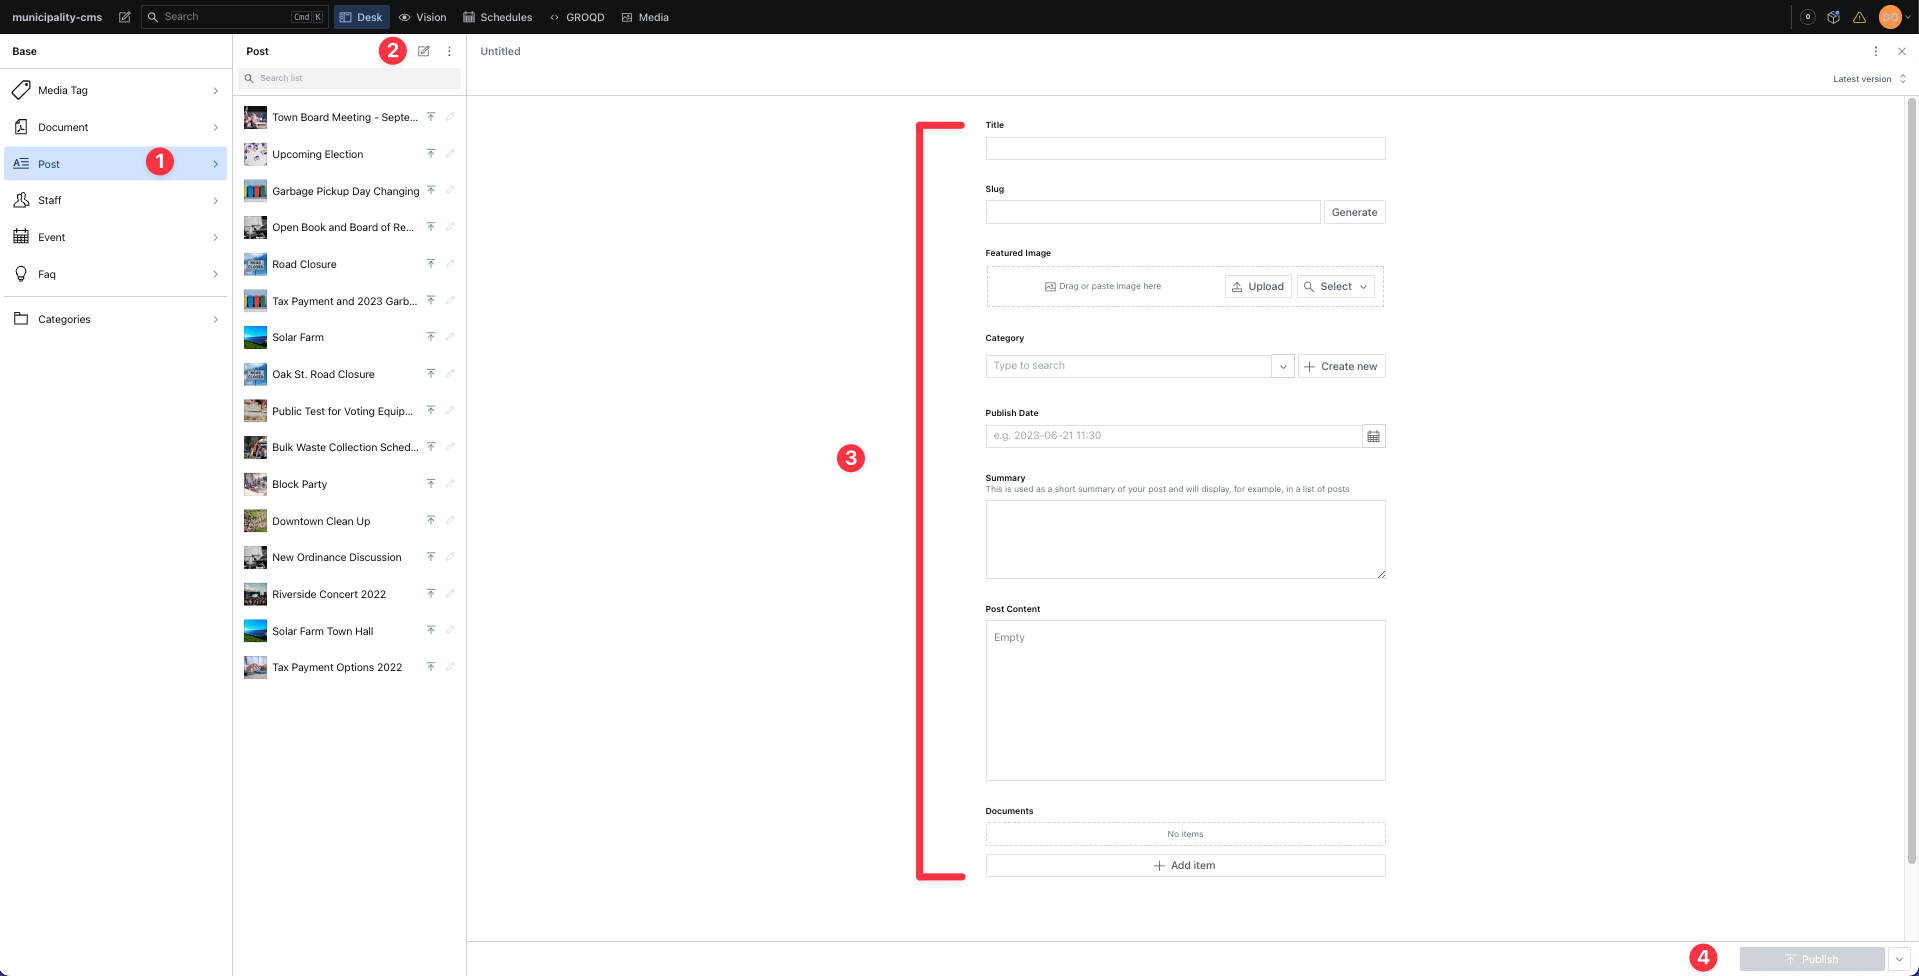Click the magnifier icon in the global search bar
The height and width of the screenshot is (976, 1919).
tap(153, 16)
